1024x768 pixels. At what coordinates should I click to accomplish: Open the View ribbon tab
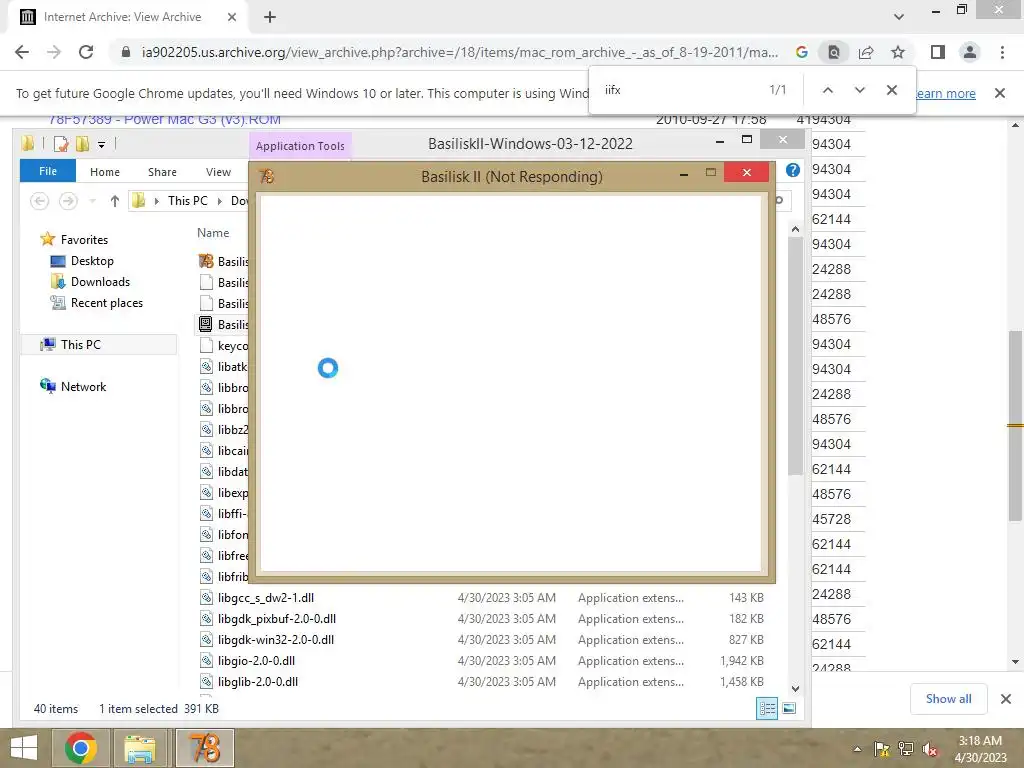218,172
